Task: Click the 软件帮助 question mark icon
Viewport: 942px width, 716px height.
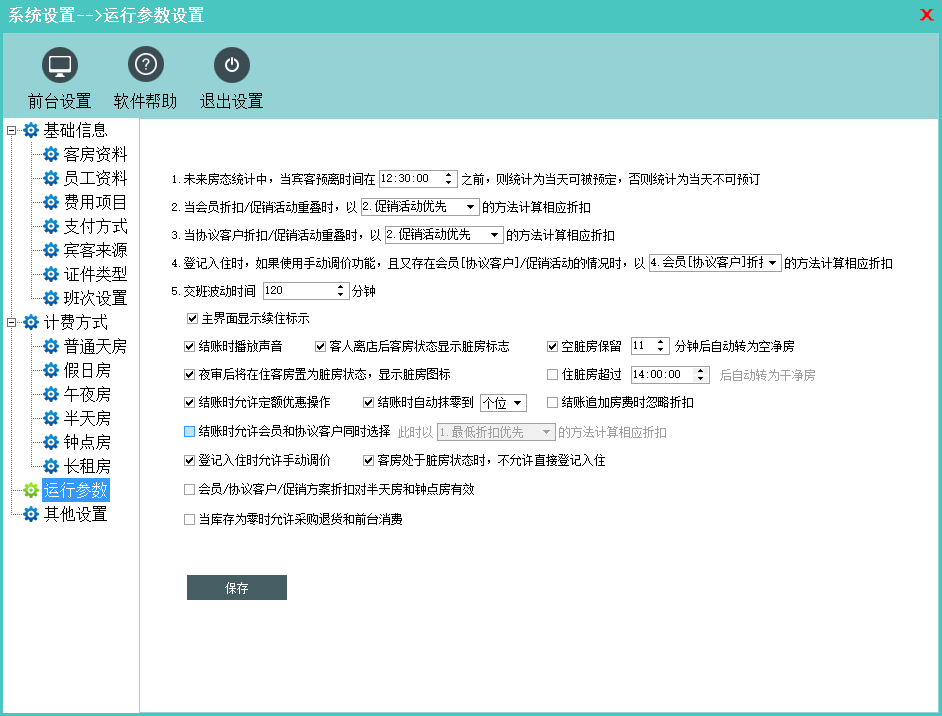Action: click(x=145, y=66)
